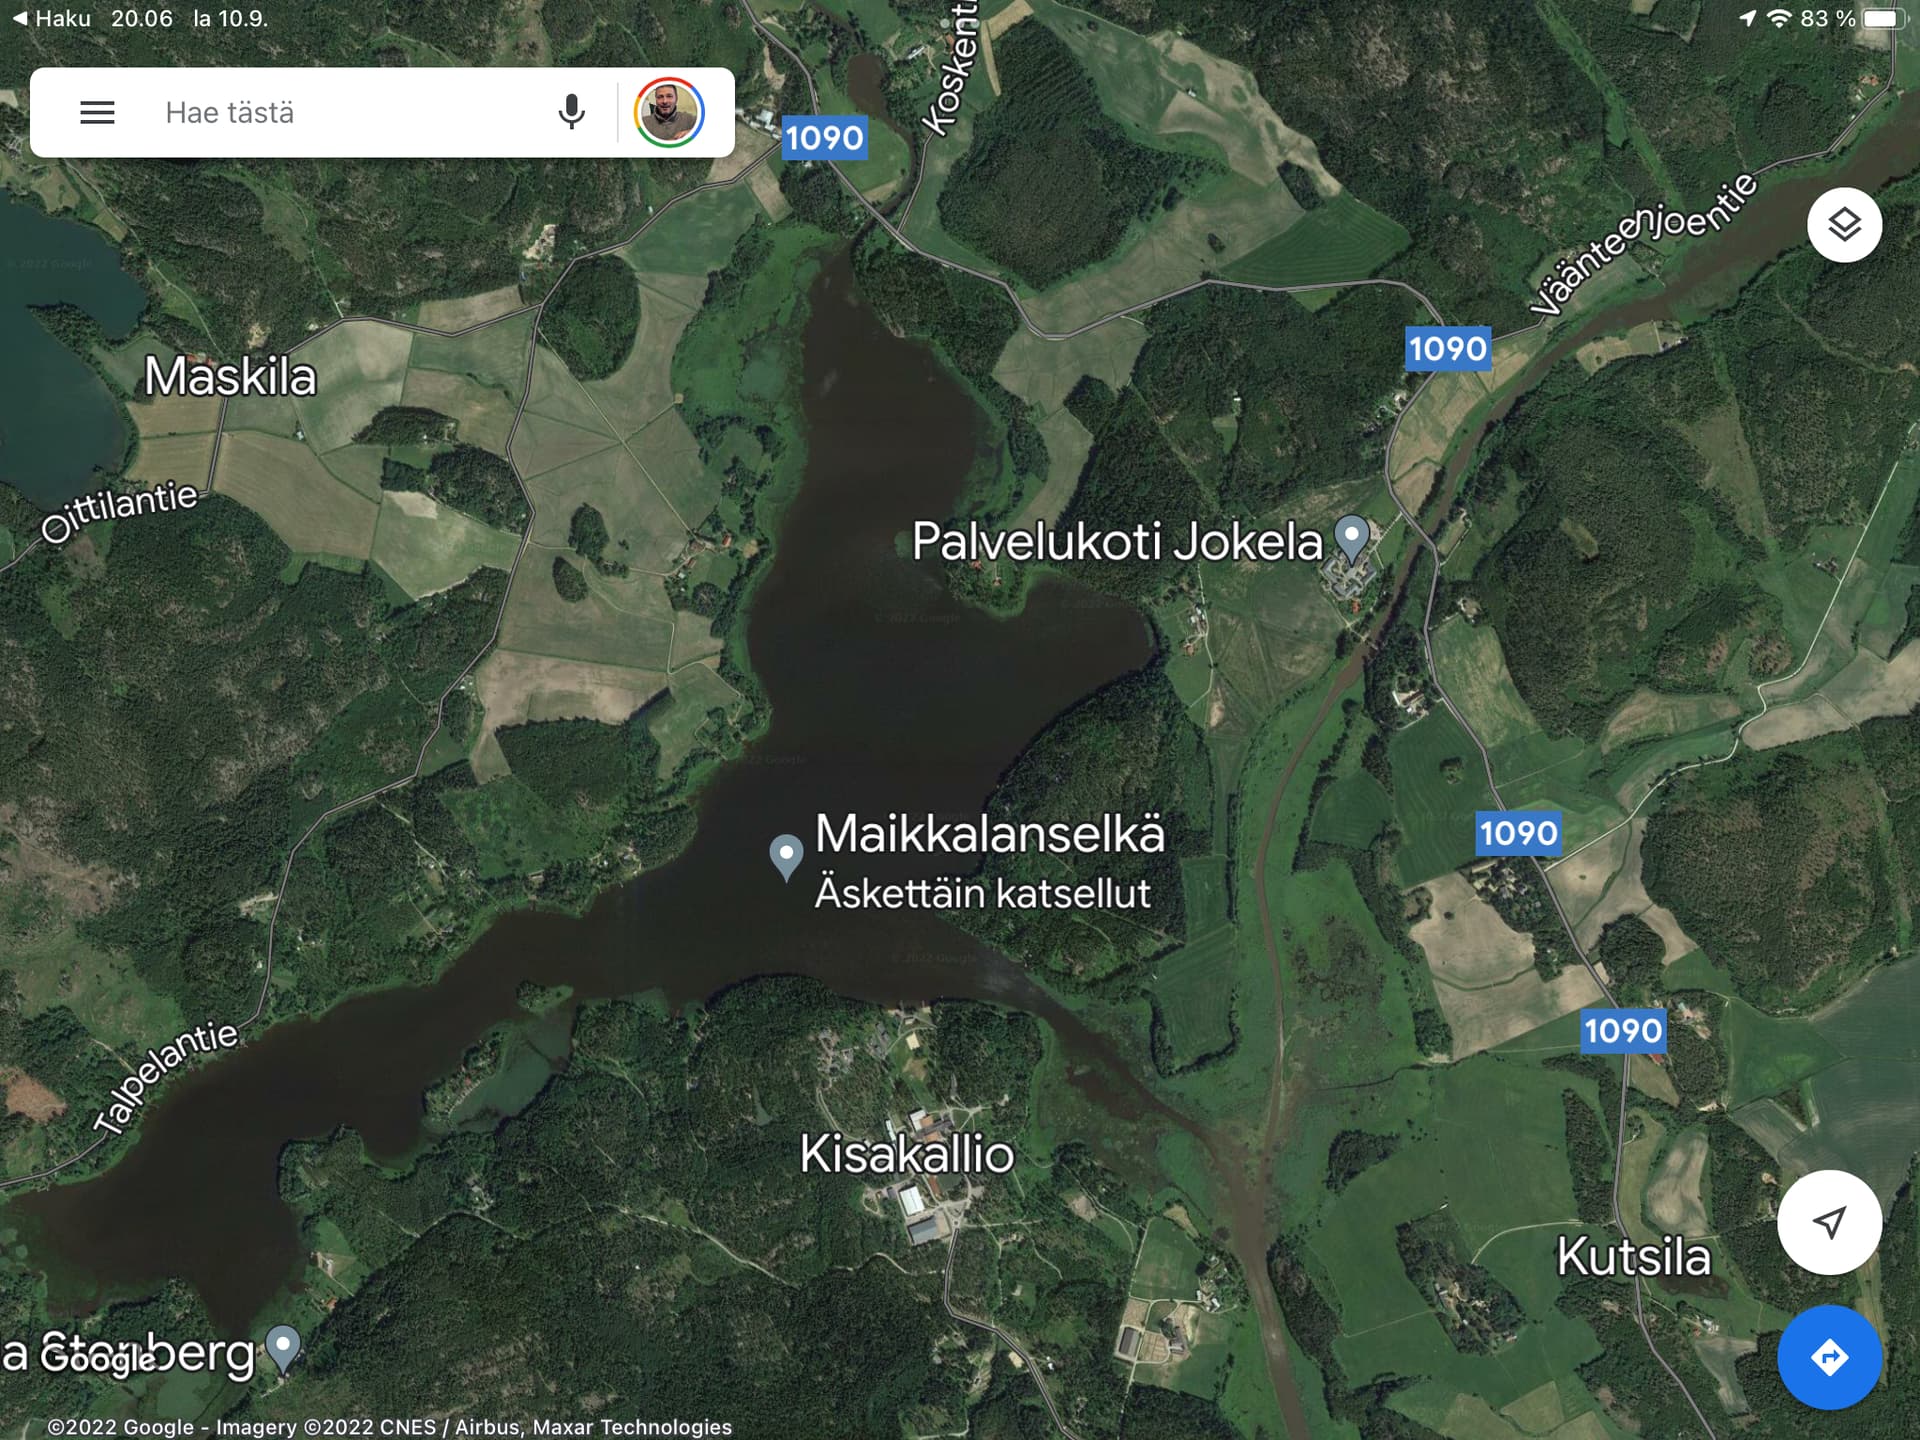Tap the Kisakallio place label
The height and width of the screenshot is (1440, 1920).
point(907,1154)
